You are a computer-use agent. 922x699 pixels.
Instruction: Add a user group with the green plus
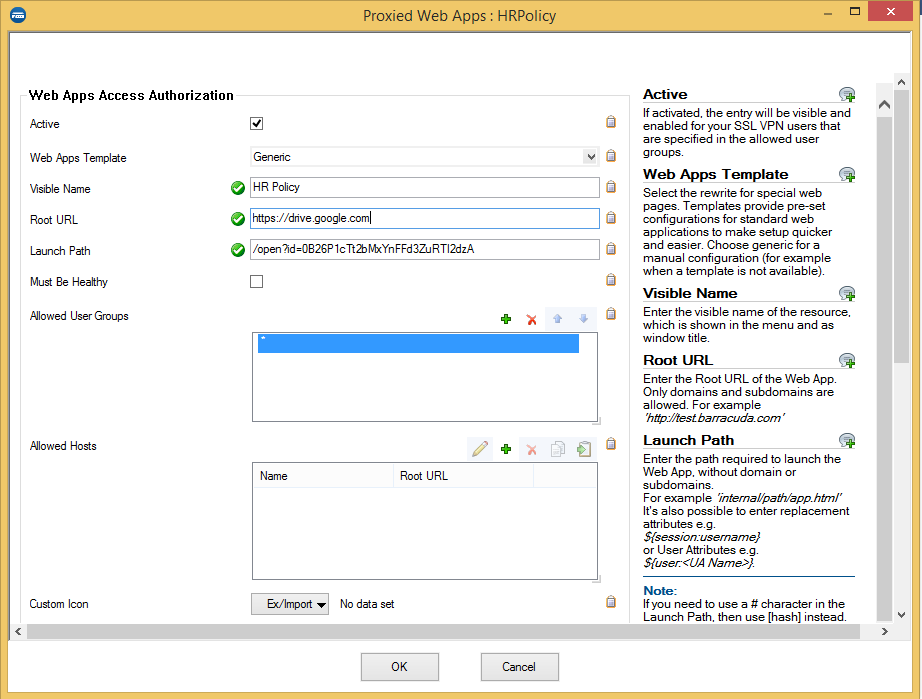coord(506,319)
